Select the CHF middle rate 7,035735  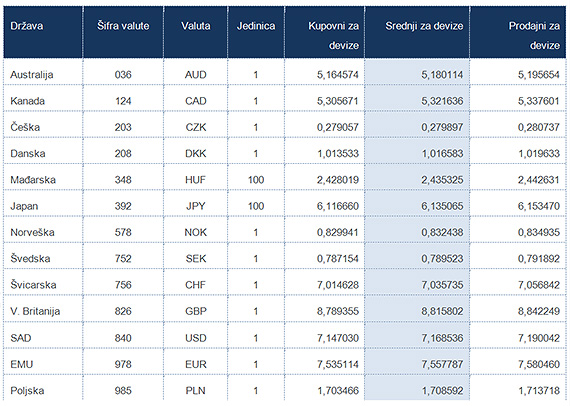point(442,285)
